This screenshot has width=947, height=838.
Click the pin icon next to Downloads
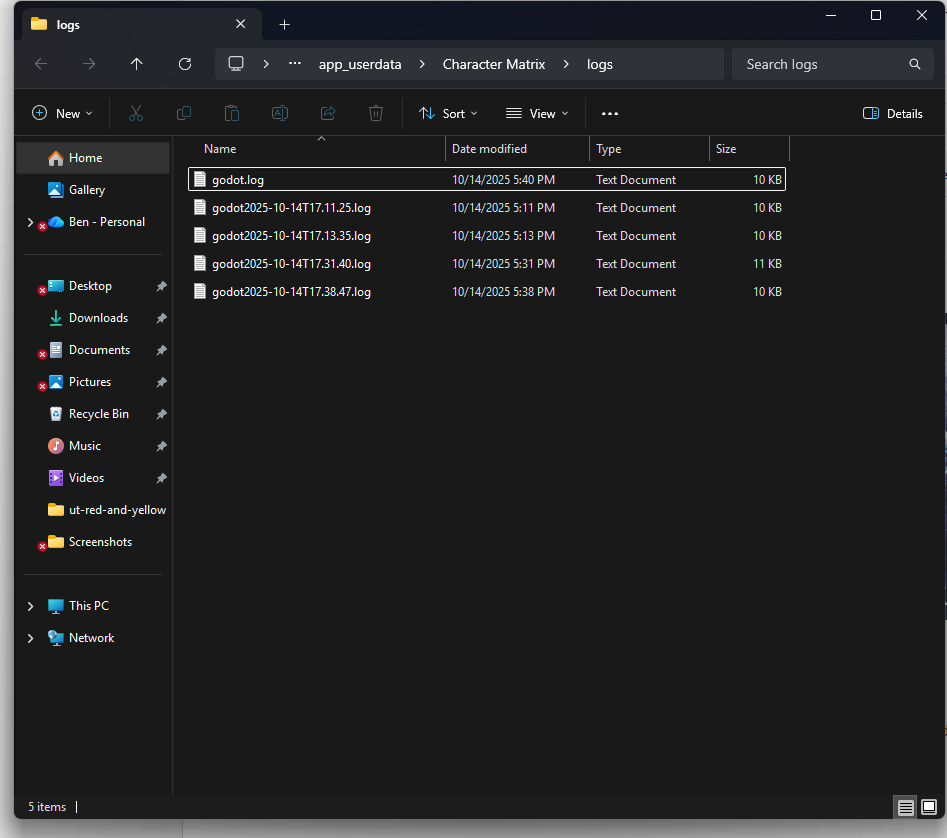(161, 318)
